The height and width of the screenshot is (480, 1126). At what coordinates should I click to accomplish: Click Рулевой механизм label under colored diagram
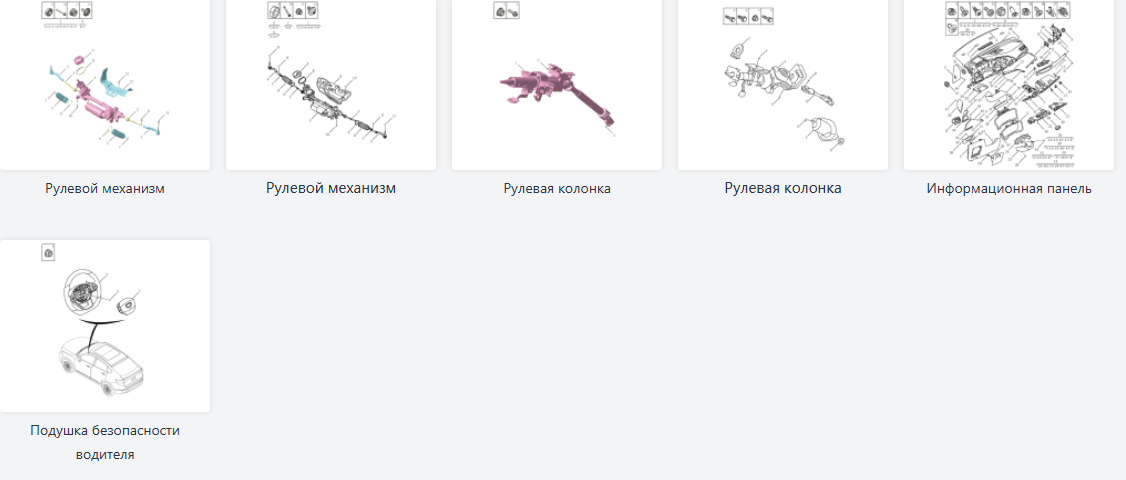coord(105,189)
